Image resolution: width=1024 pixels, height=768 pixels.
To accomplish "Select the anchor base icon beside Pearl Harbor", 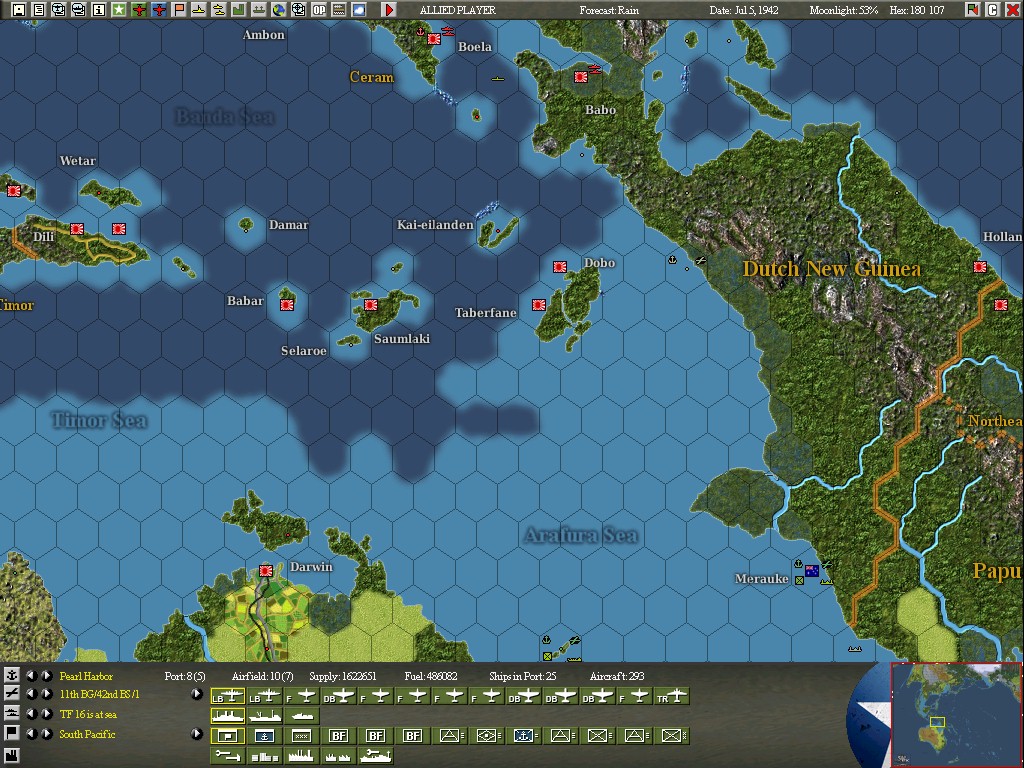I will pos(12,676).
